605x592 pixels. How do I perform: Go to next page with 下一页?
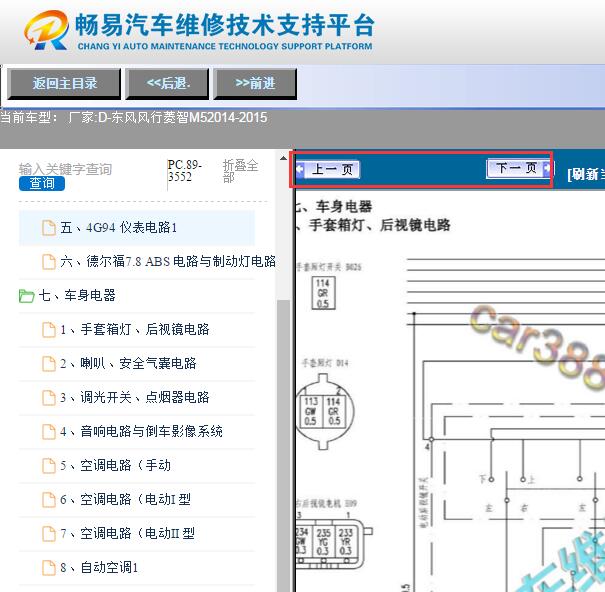(x=519, y=168)
